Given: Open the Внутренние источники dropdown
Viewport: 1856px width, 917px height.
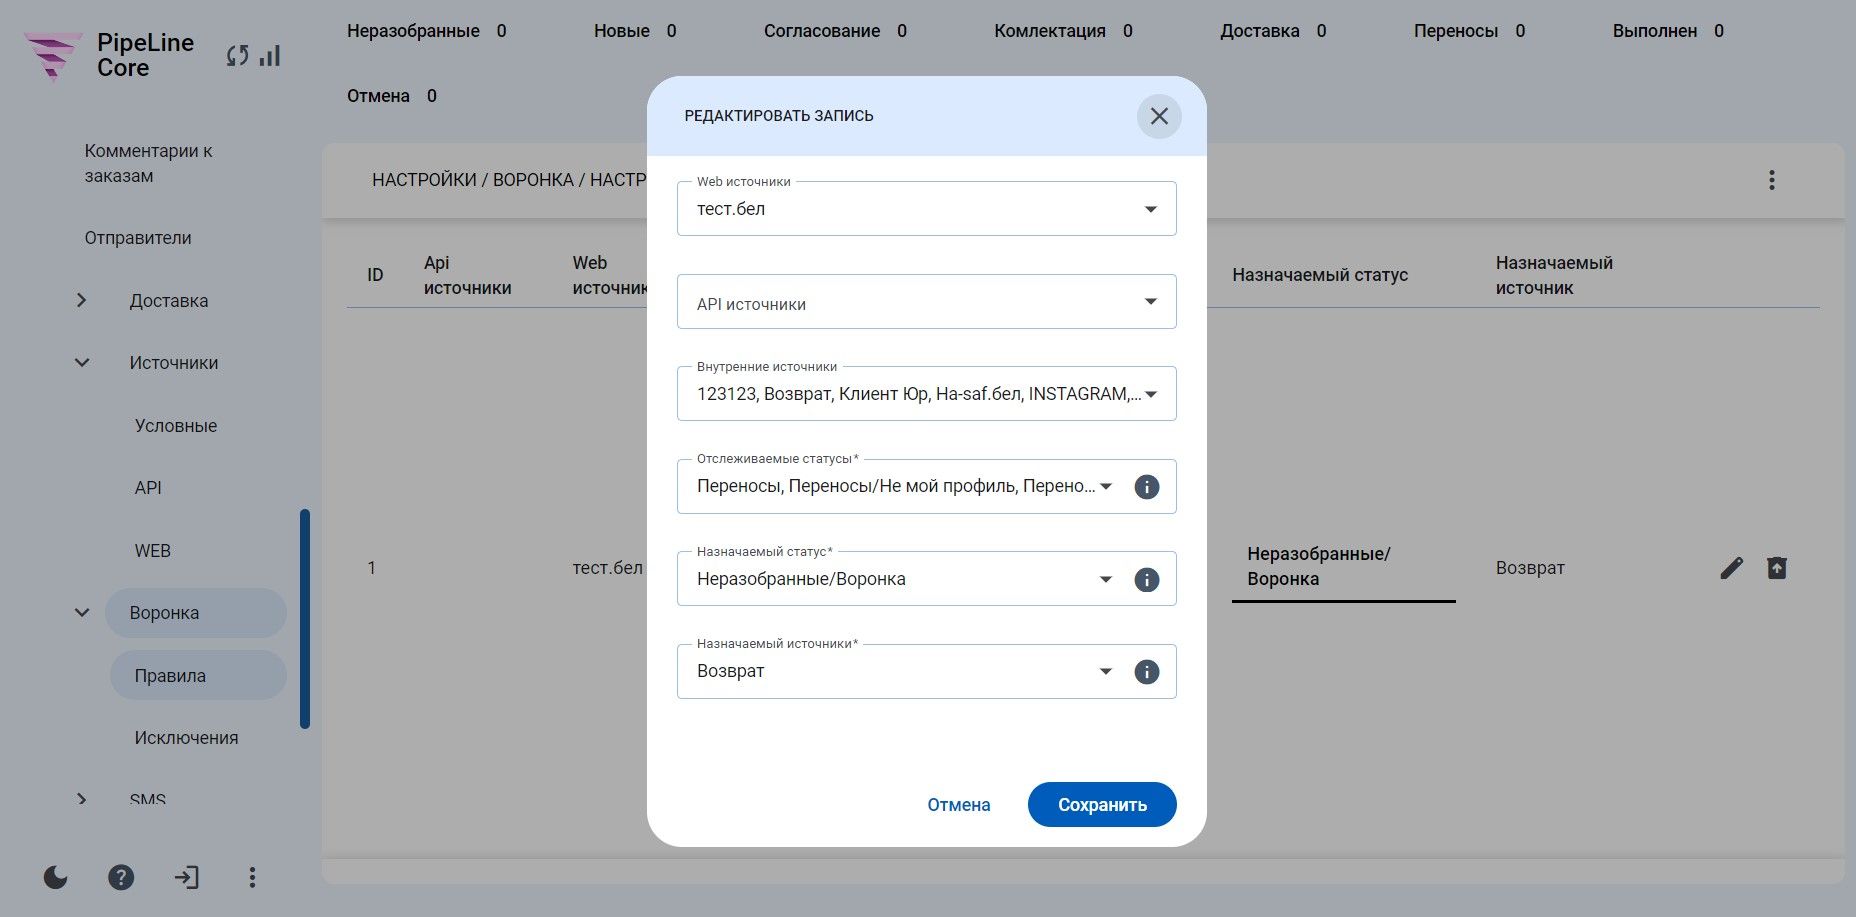Looking at the screenshot, I should coord(926,394).
